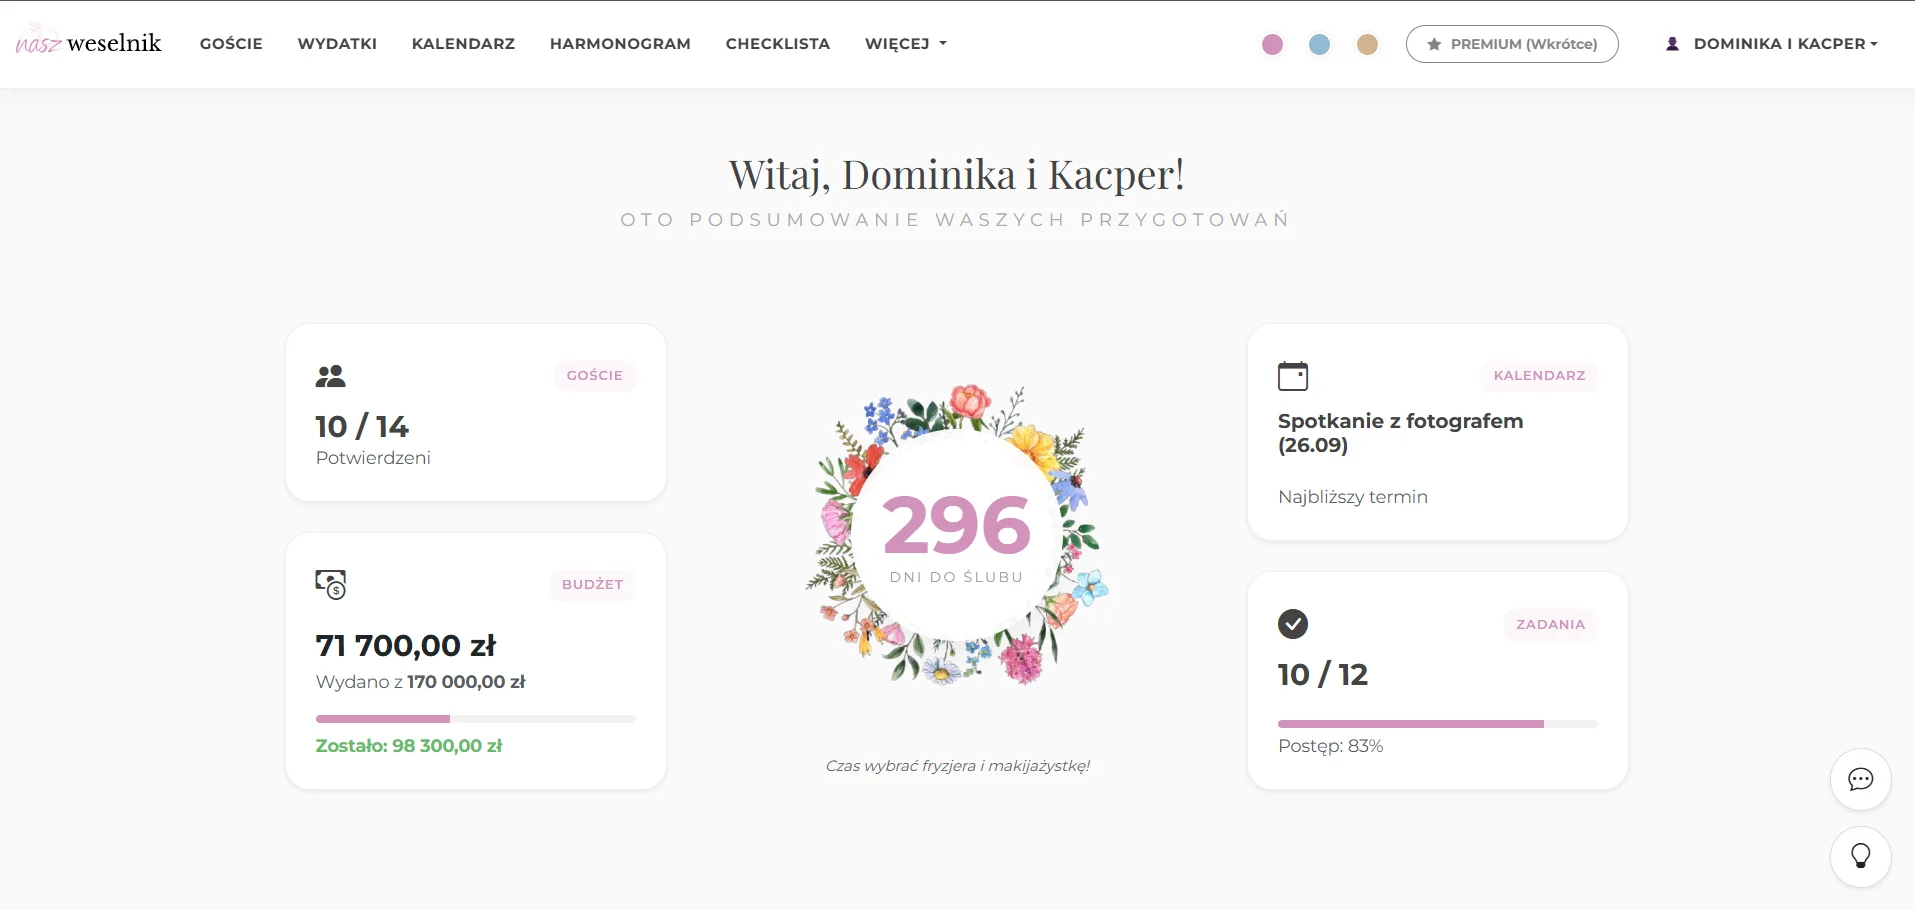Image resolution: width=1915 pixels, height=910 pixels.
Task: Open the Wydatki menu item
Action: tap(337, 44)
